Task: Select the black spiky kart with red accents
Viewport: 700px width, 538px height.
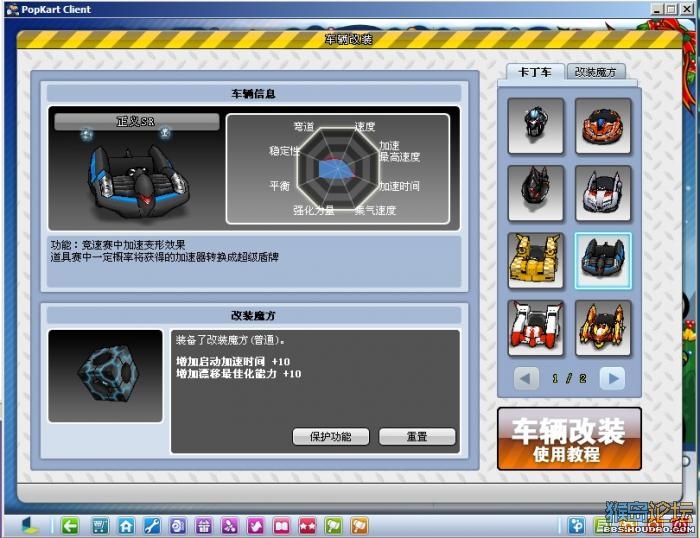Action: (536, 193)
